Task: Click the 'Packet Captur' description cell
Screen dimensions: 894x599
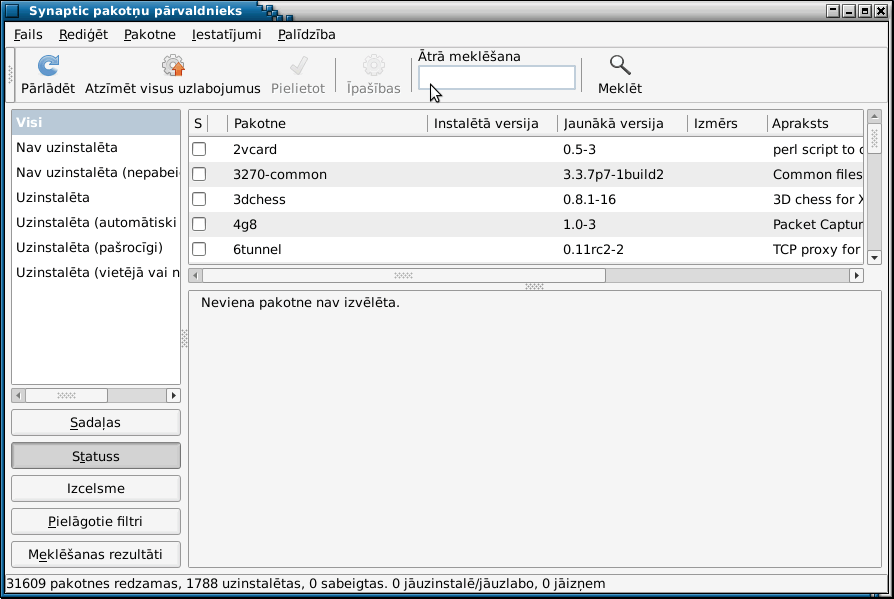Action: [818, 225]
